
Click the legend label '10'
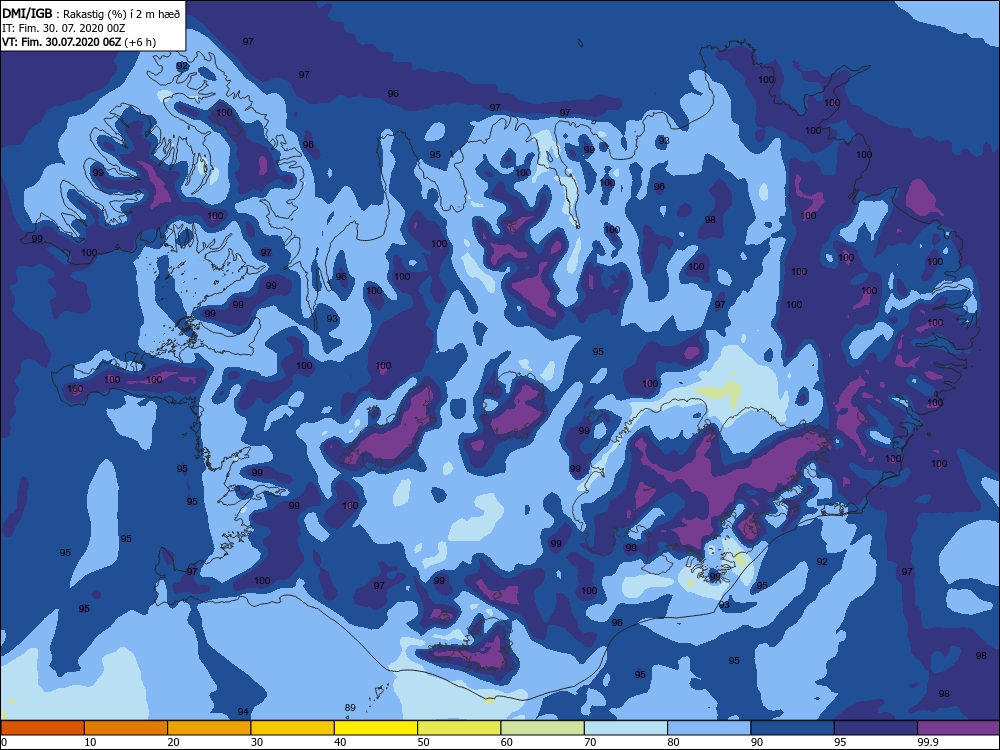point(91,742)
